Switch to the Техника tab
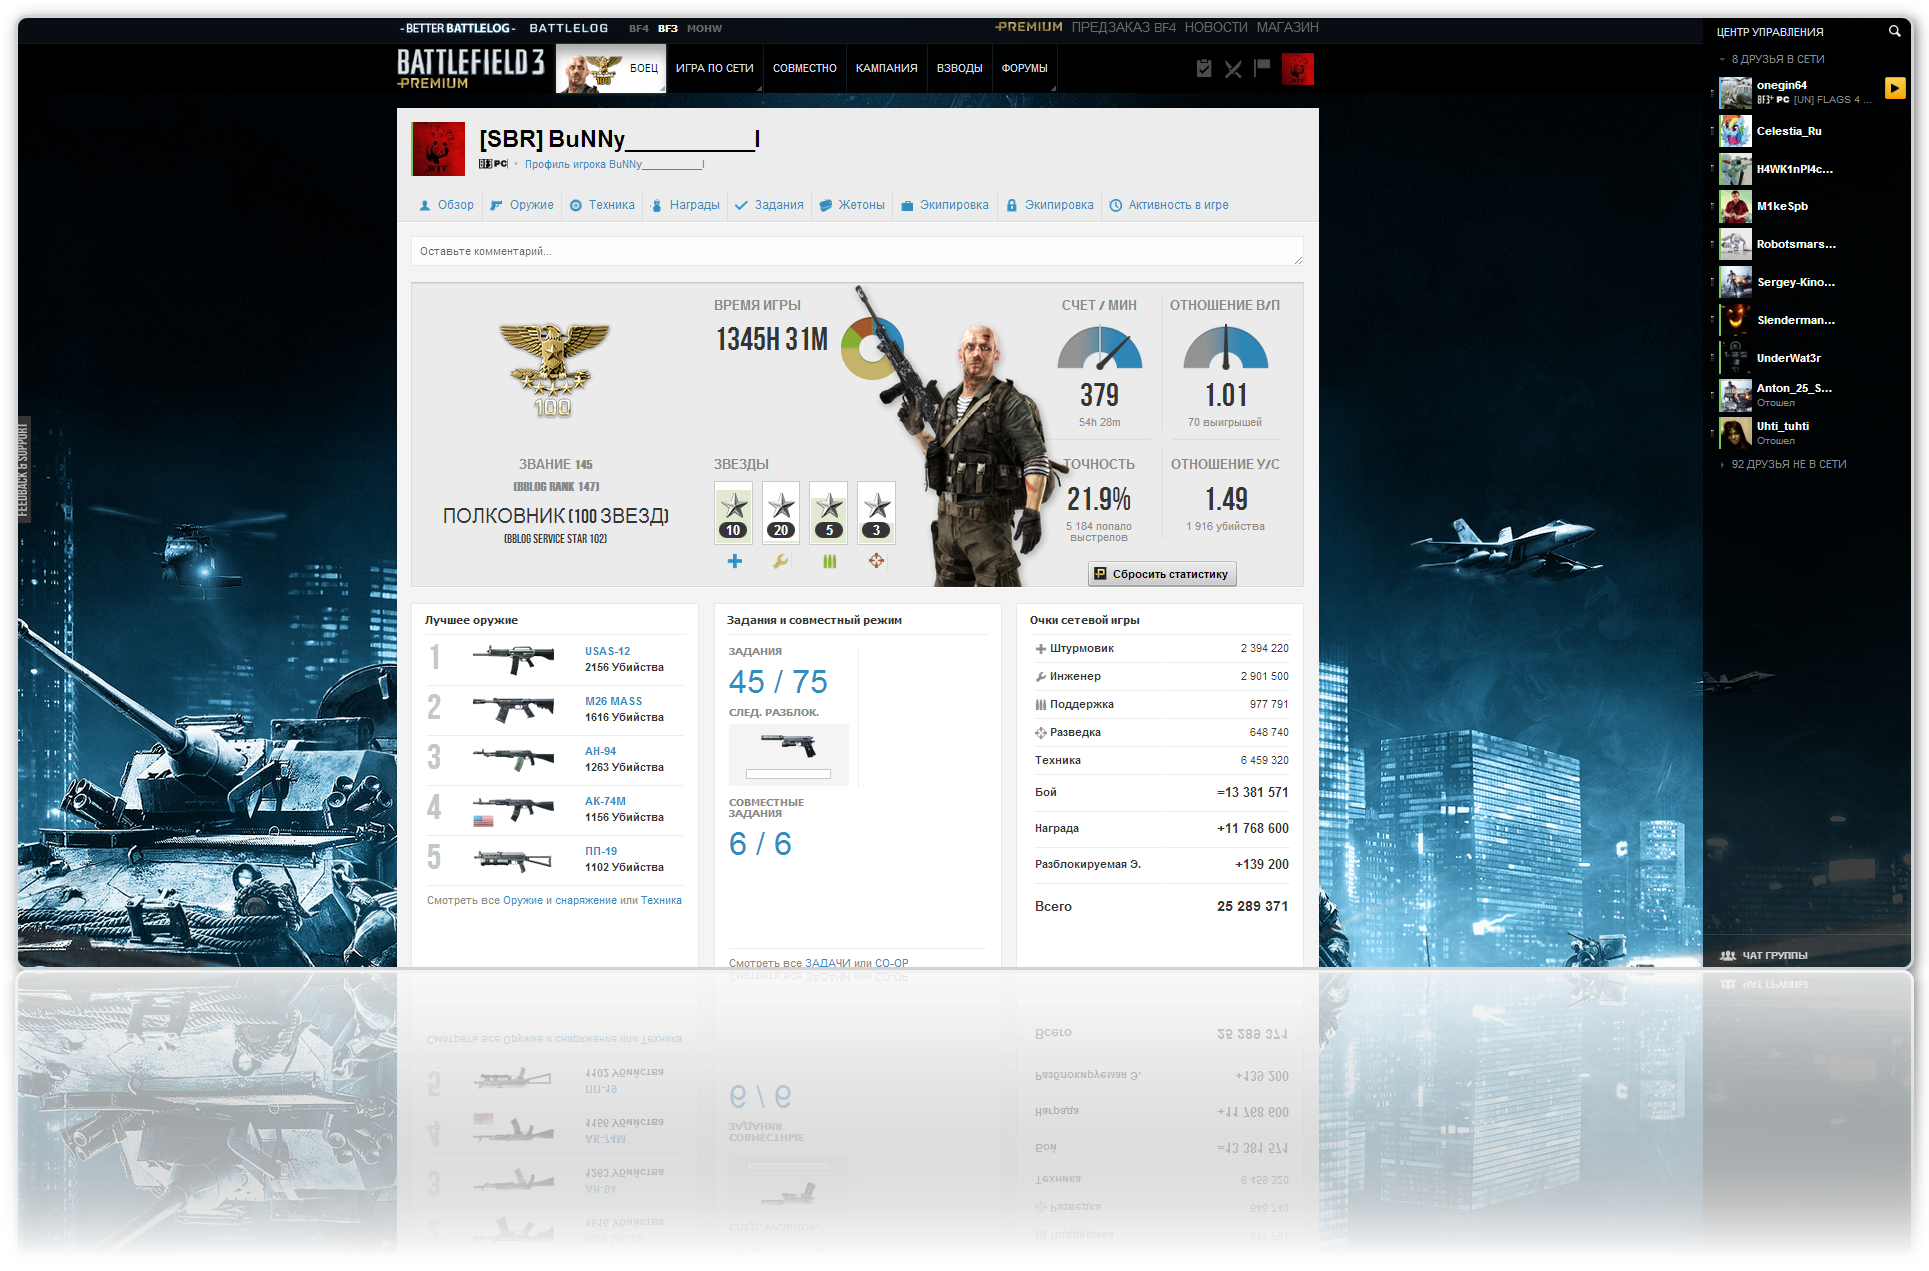This screenshot has height=1271, width=1929. [x=602, y=205]
